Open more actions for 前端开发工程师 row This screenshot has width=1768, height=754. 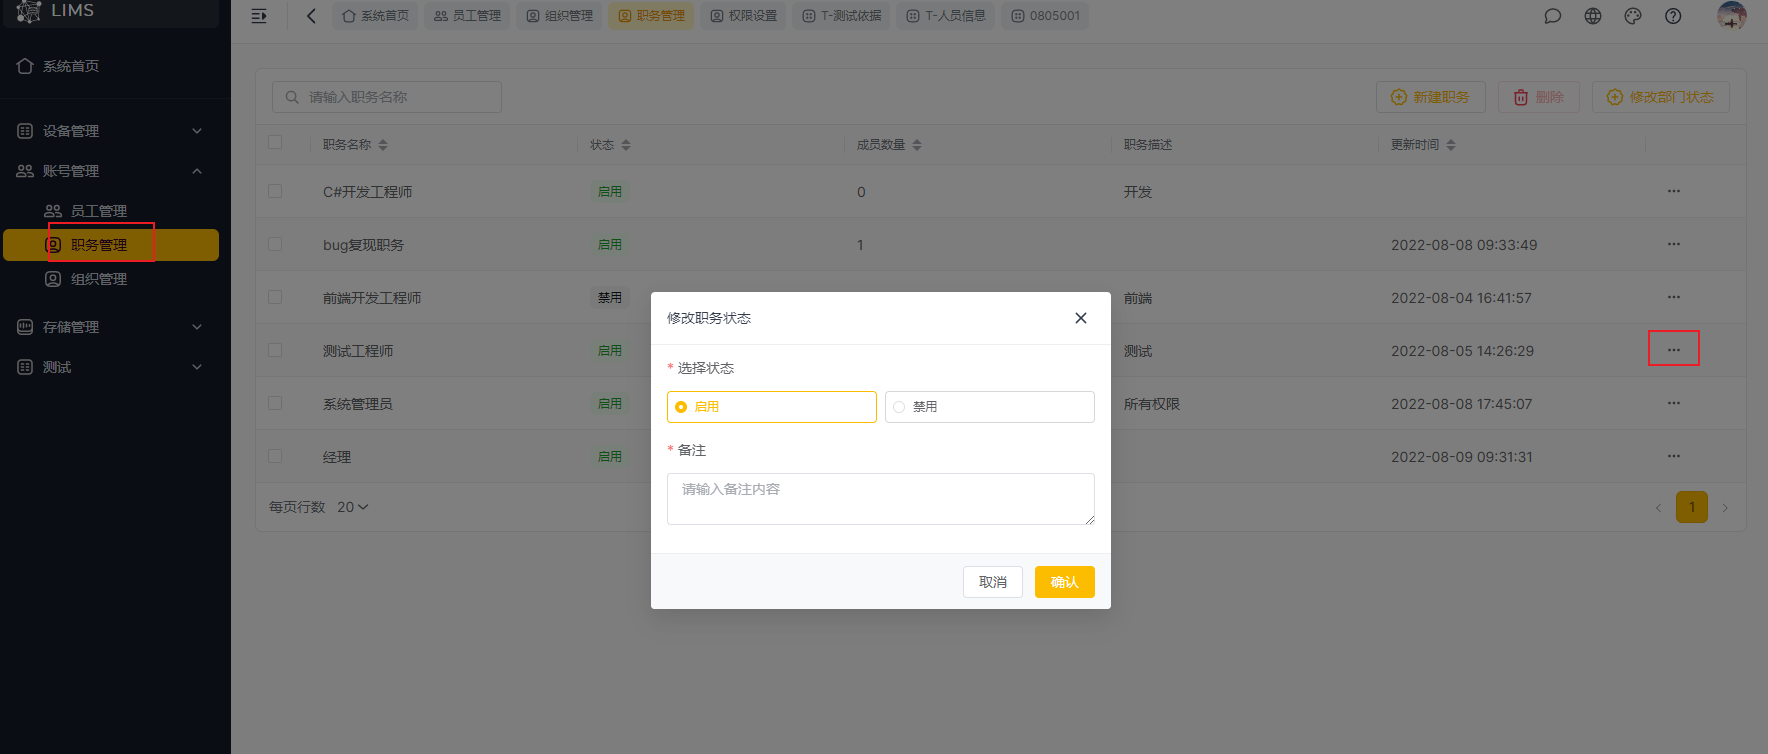coord(1674,297)
